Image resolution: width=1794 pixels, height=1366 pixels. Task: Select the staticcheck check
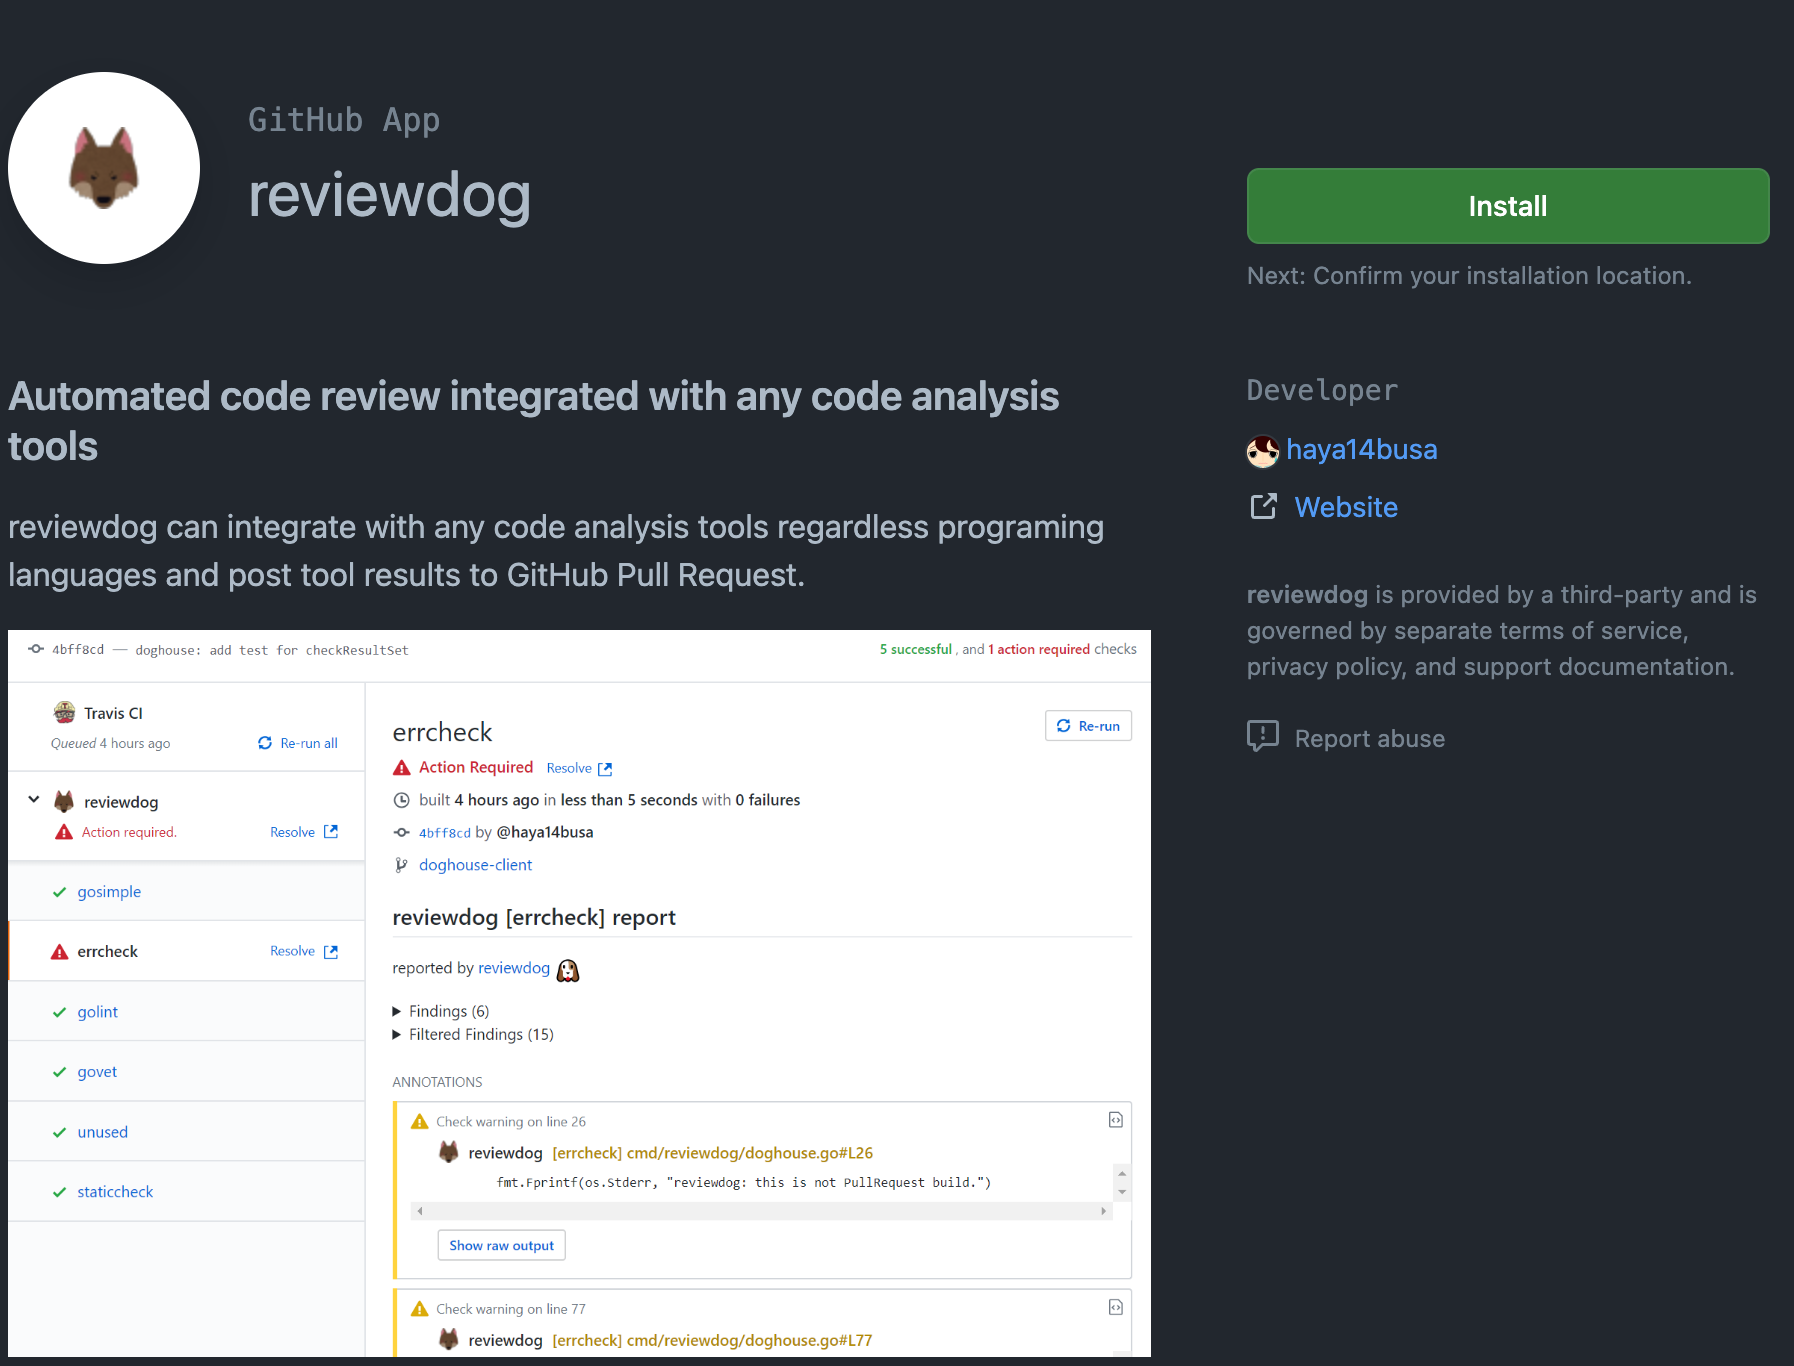point(115,1191)
